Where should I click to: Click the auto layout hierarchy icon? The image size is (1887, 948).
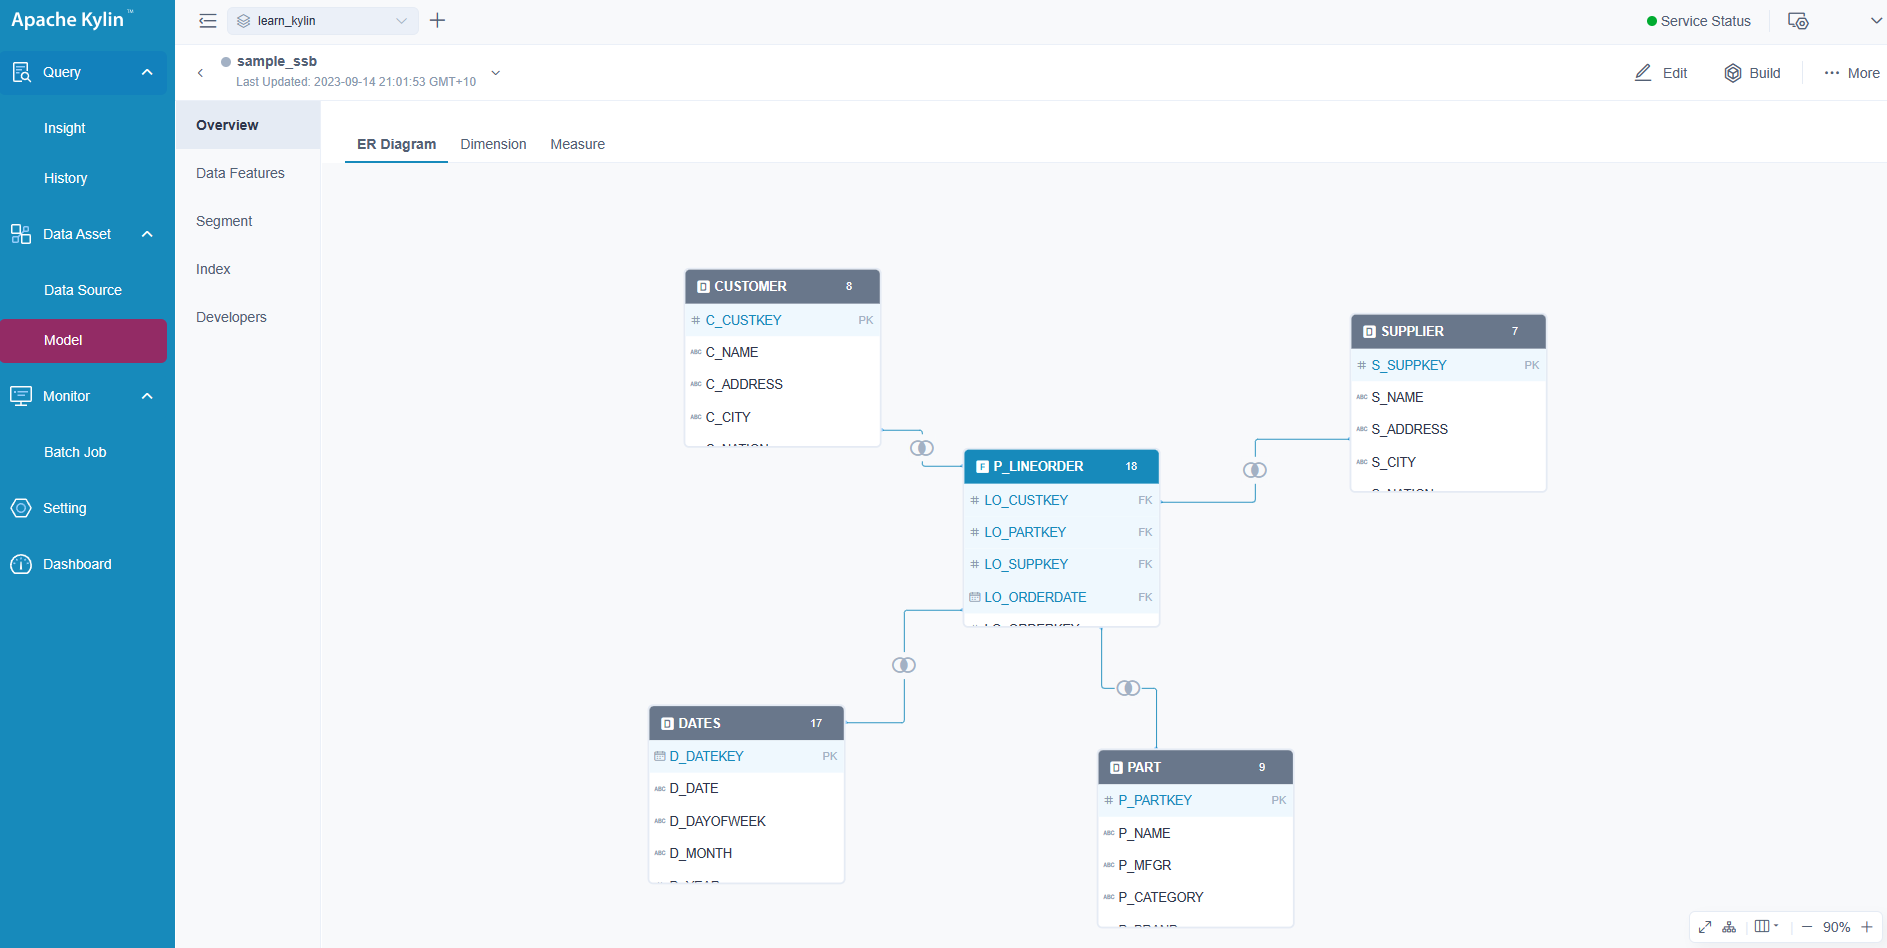[x=1729, y=927]
